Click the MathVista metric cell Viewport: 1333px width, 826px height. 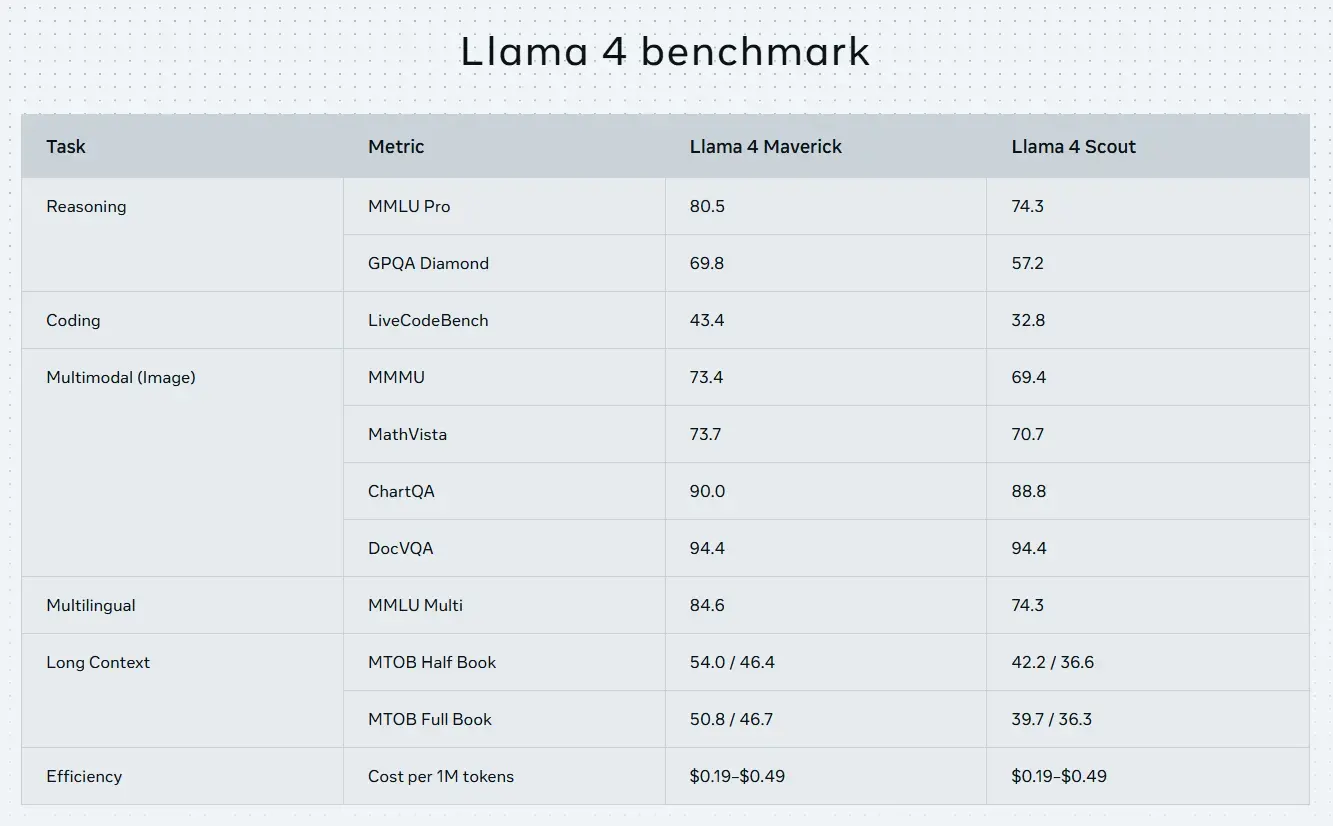(x=505, y=435)
